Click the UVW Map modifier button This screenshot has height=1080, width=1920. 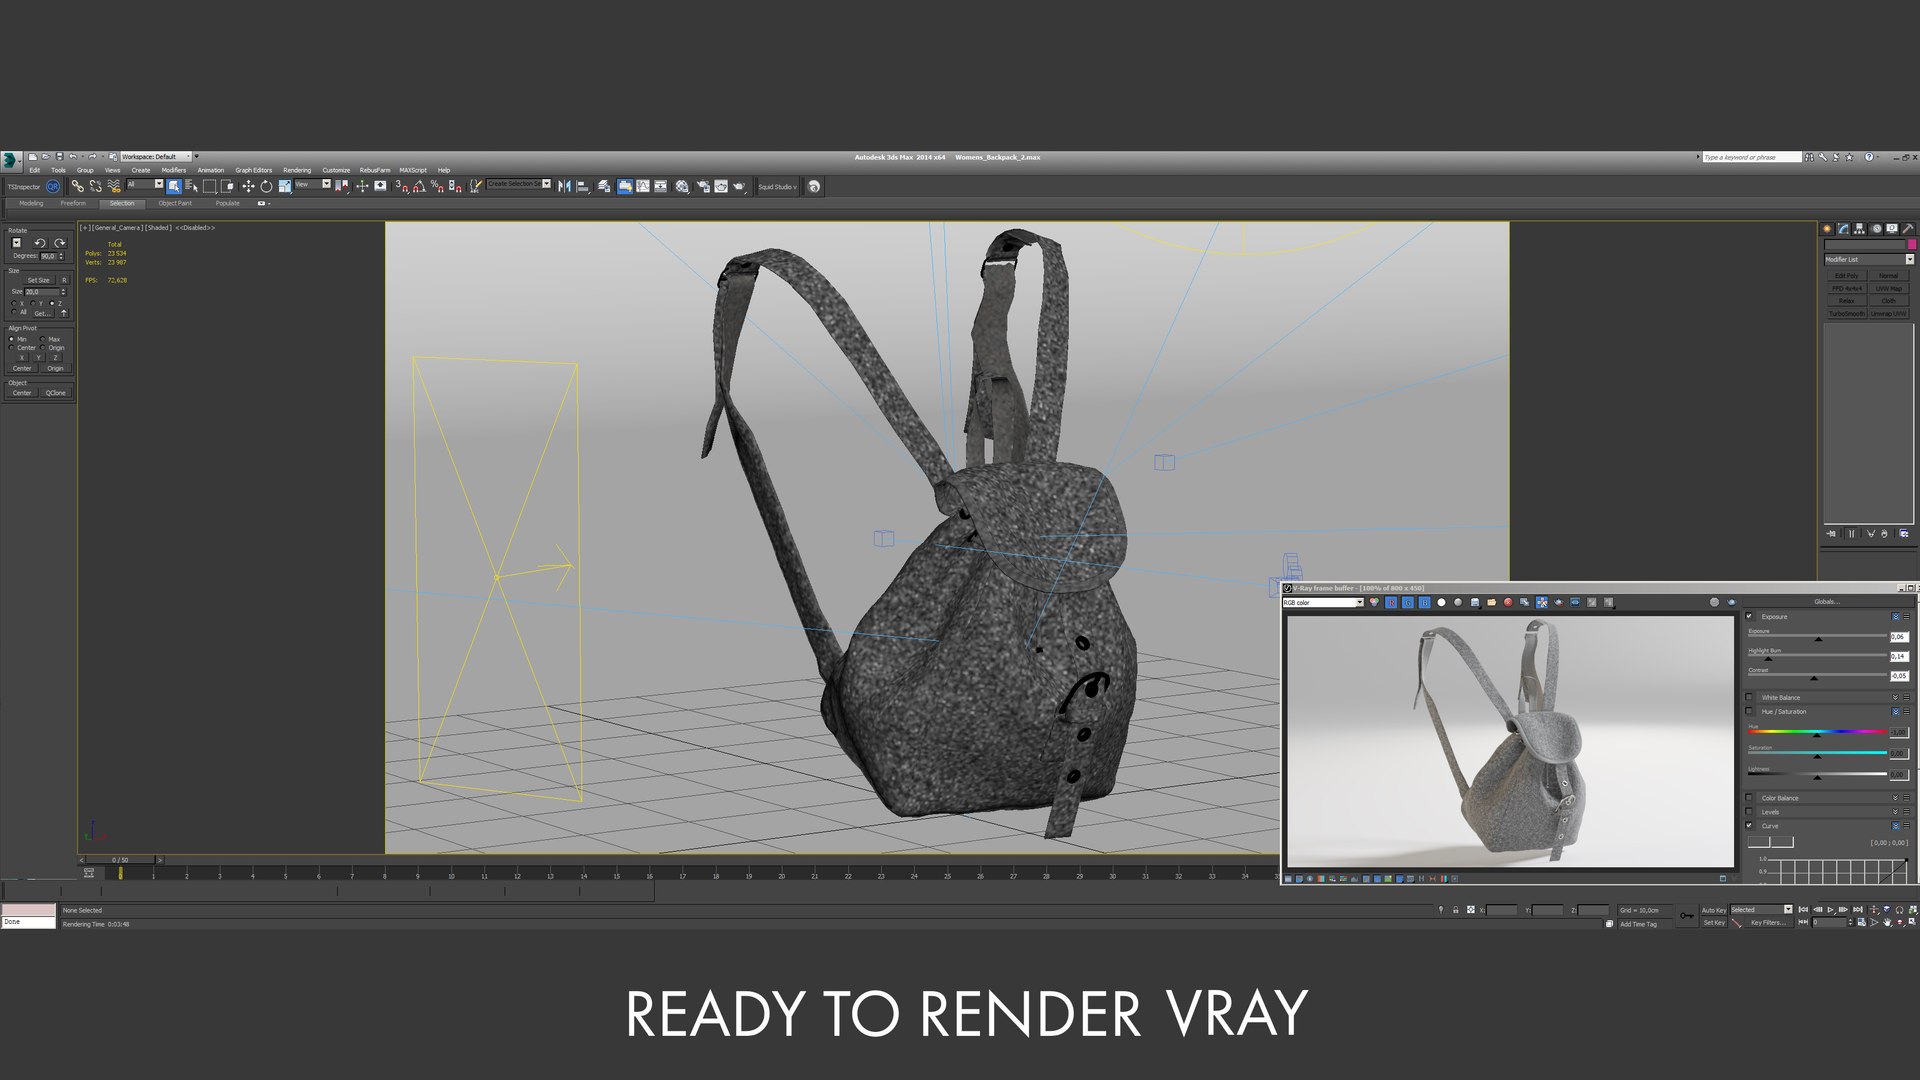click(1889, 289)
